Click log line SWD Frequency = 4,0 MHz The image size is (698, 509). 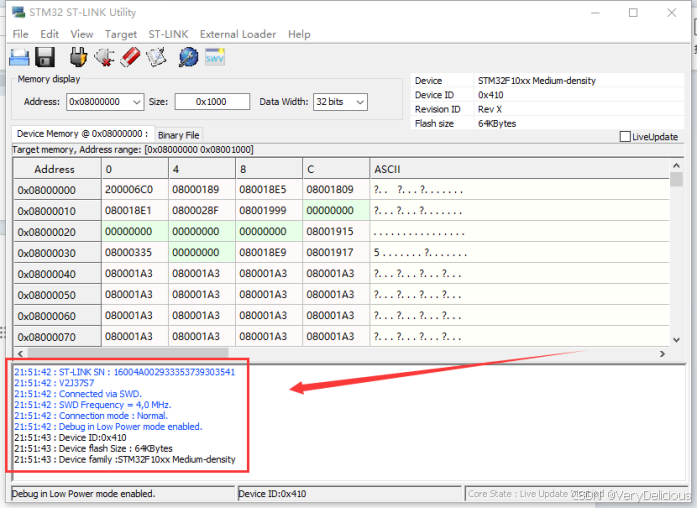coord(93,405)
